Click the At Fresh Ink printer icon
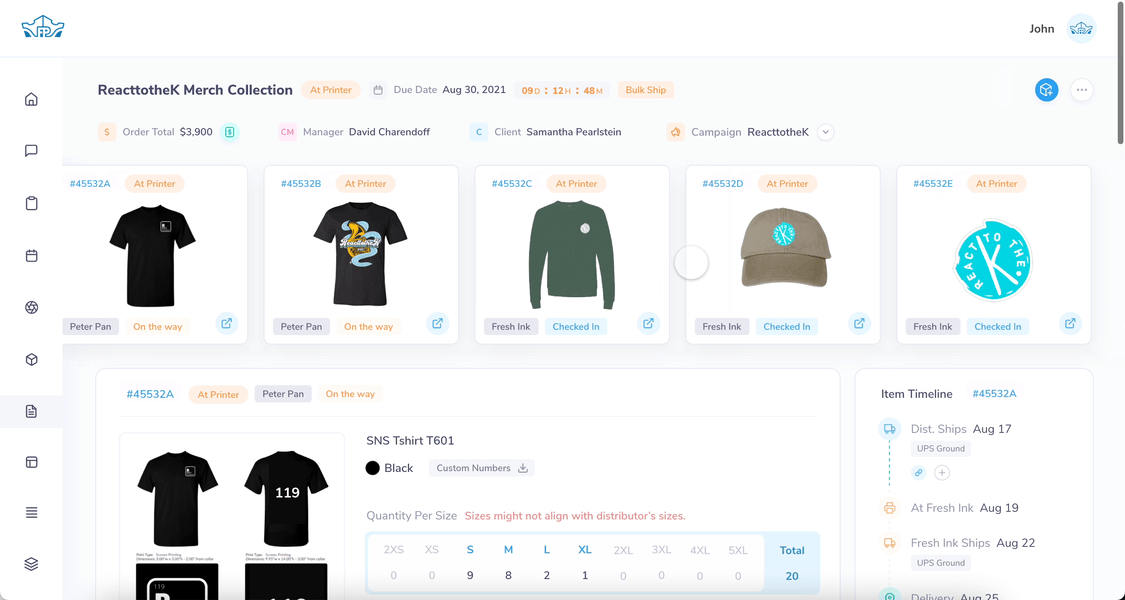Viewport: 1125px width, 600px height. point(890,508)
